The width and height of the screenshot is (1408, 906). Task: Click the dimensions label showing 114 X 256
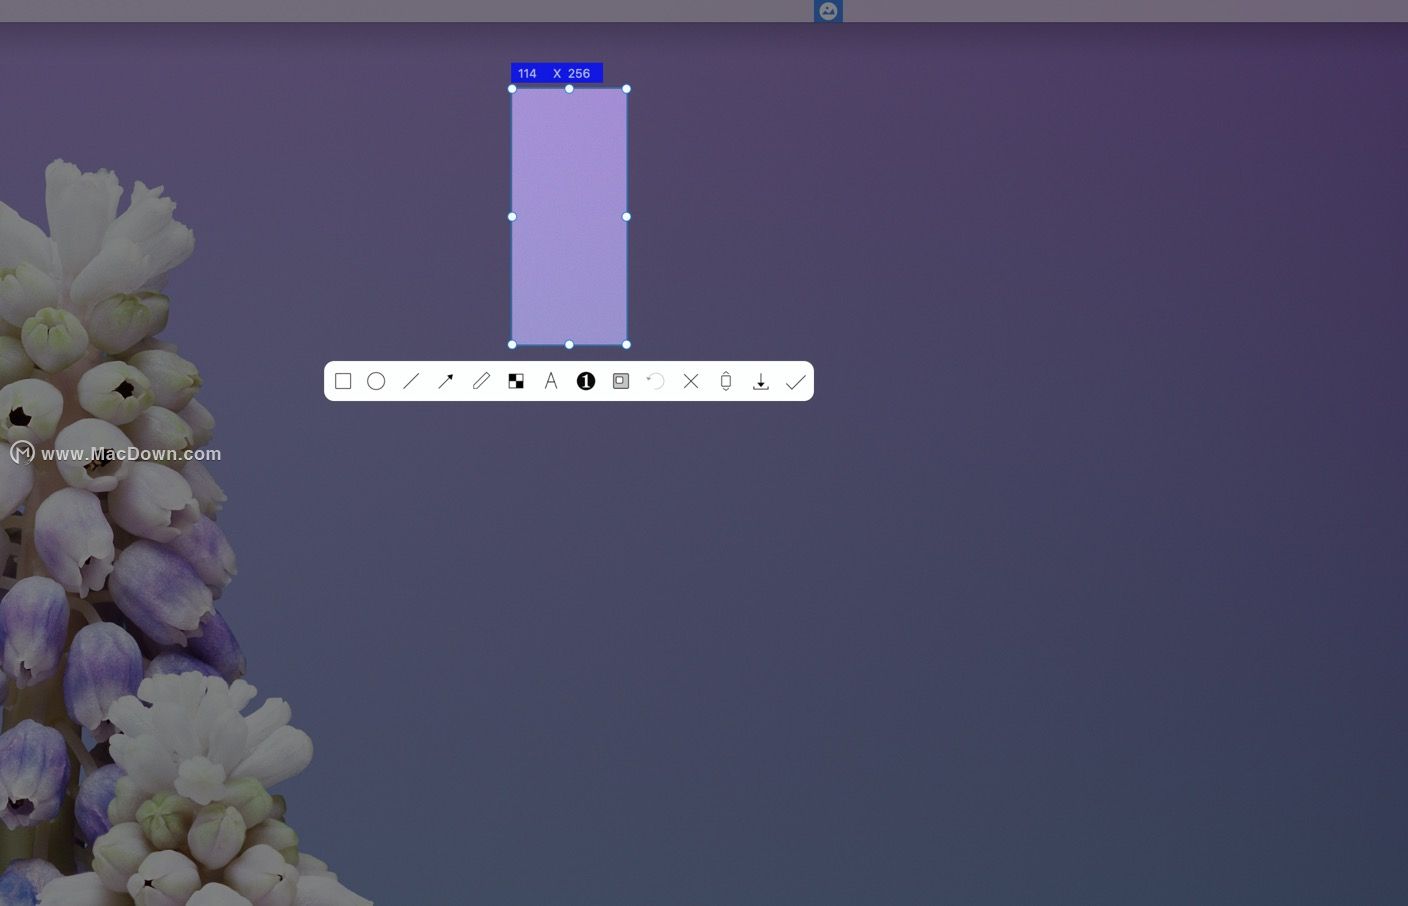pyautogui.click(x=556, y=73)
